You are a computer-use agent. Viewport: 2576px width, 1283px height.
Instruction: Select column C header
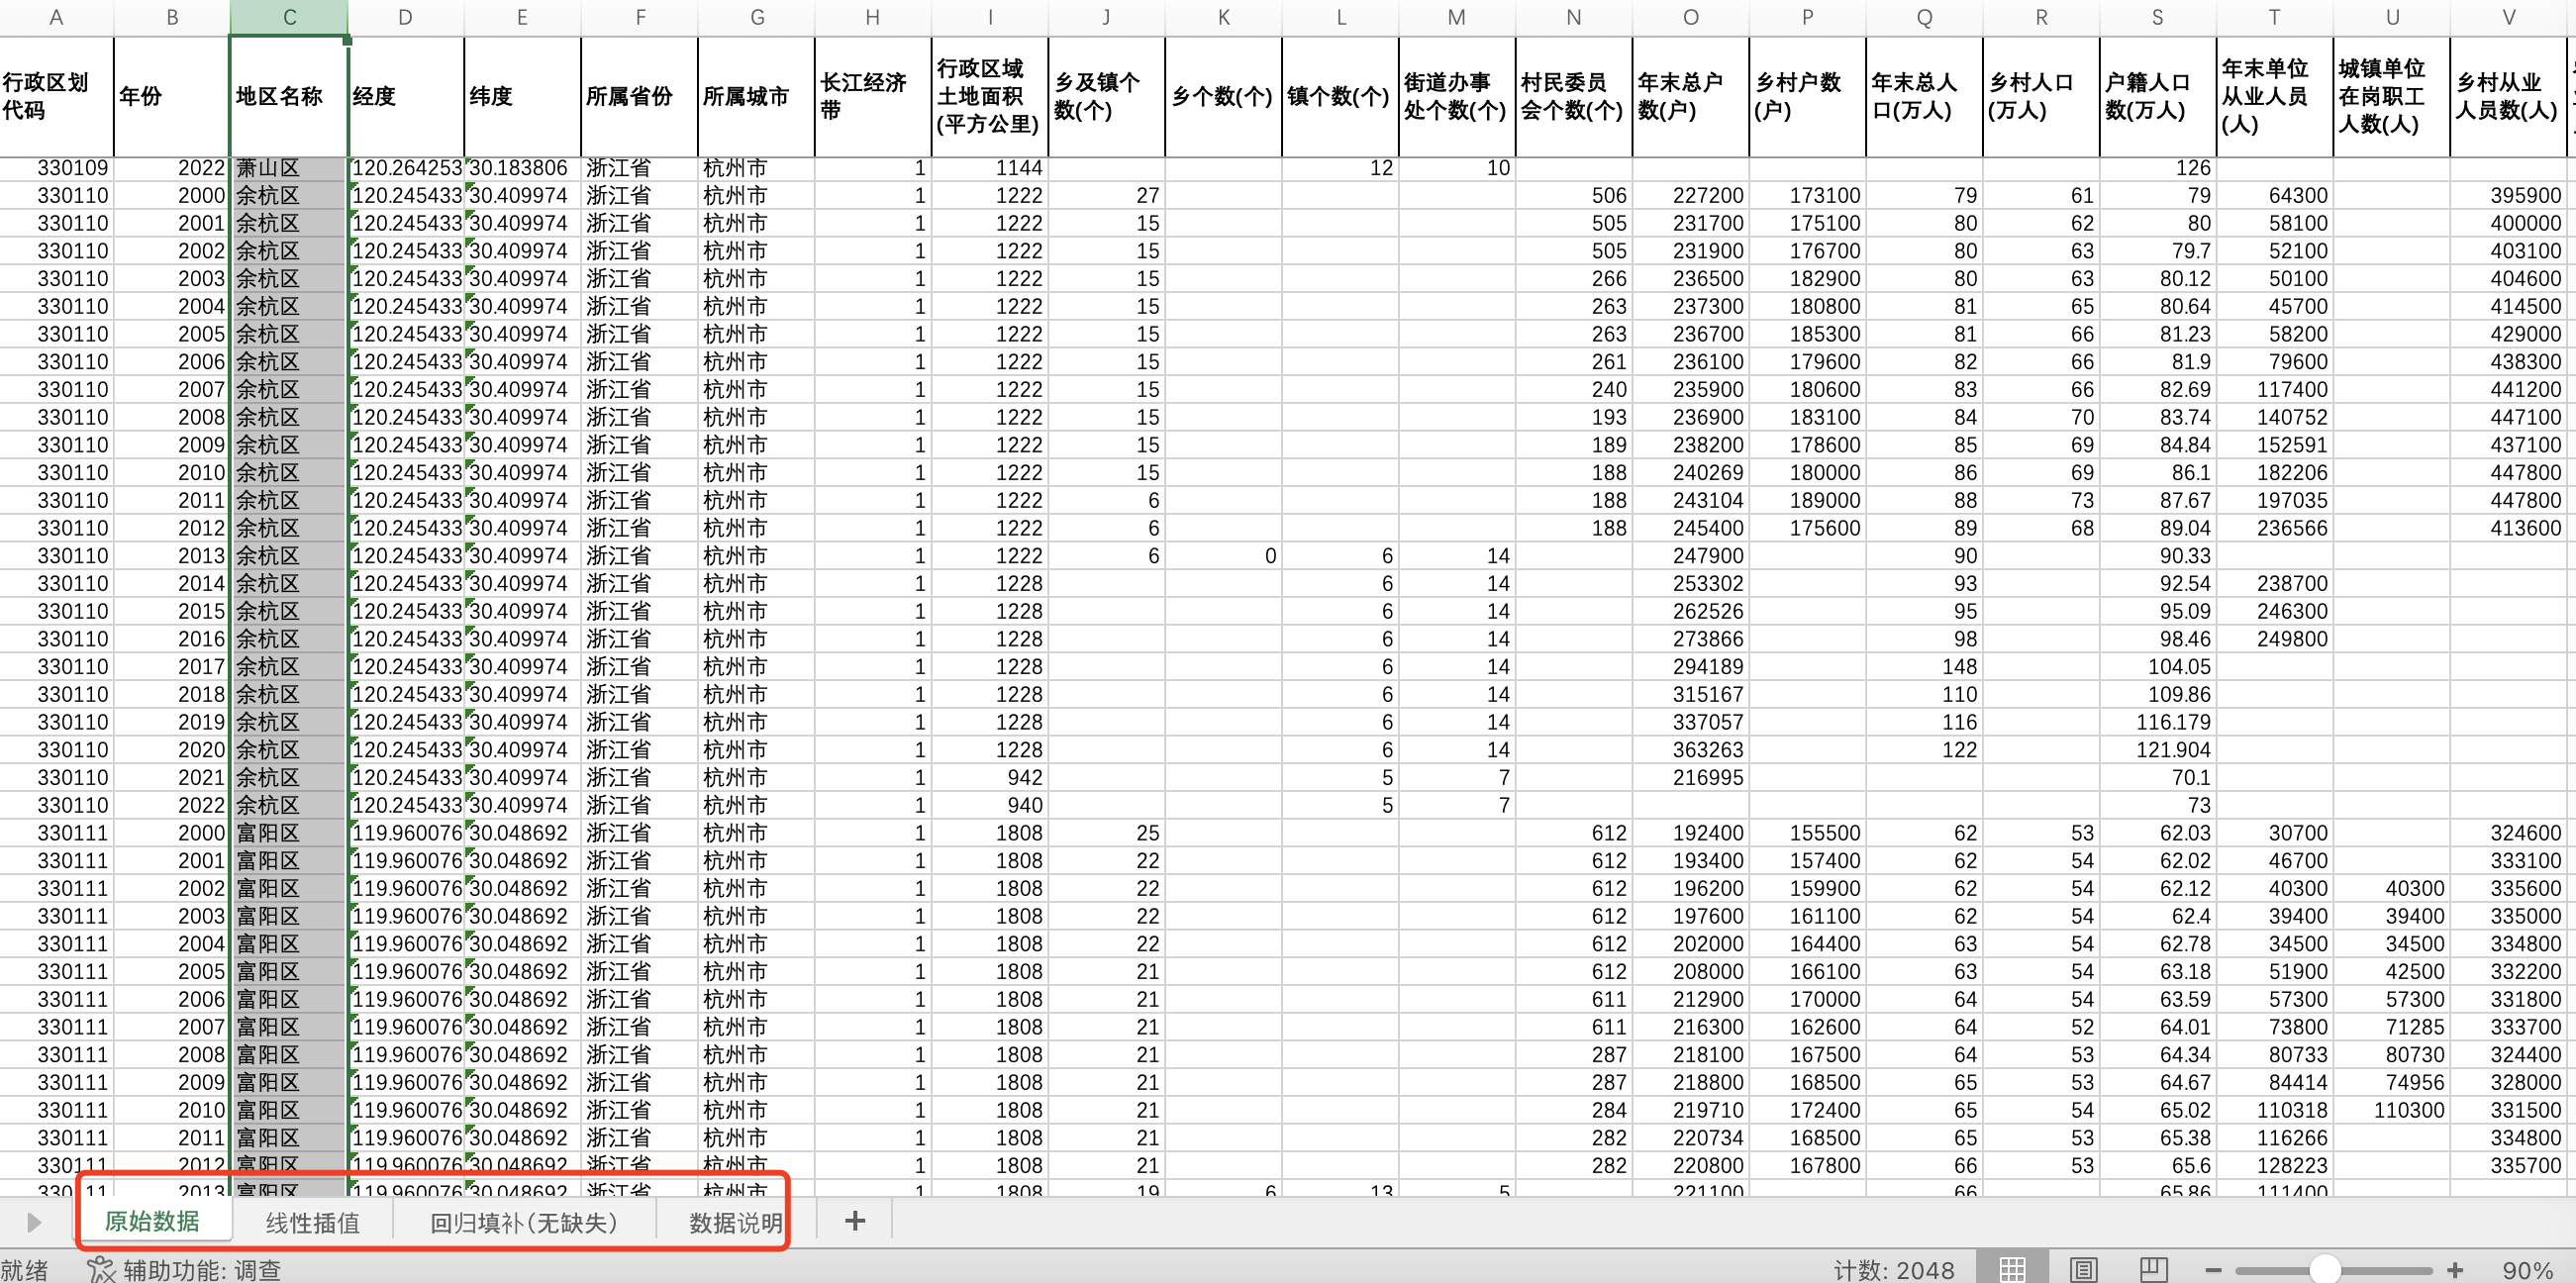289,17
